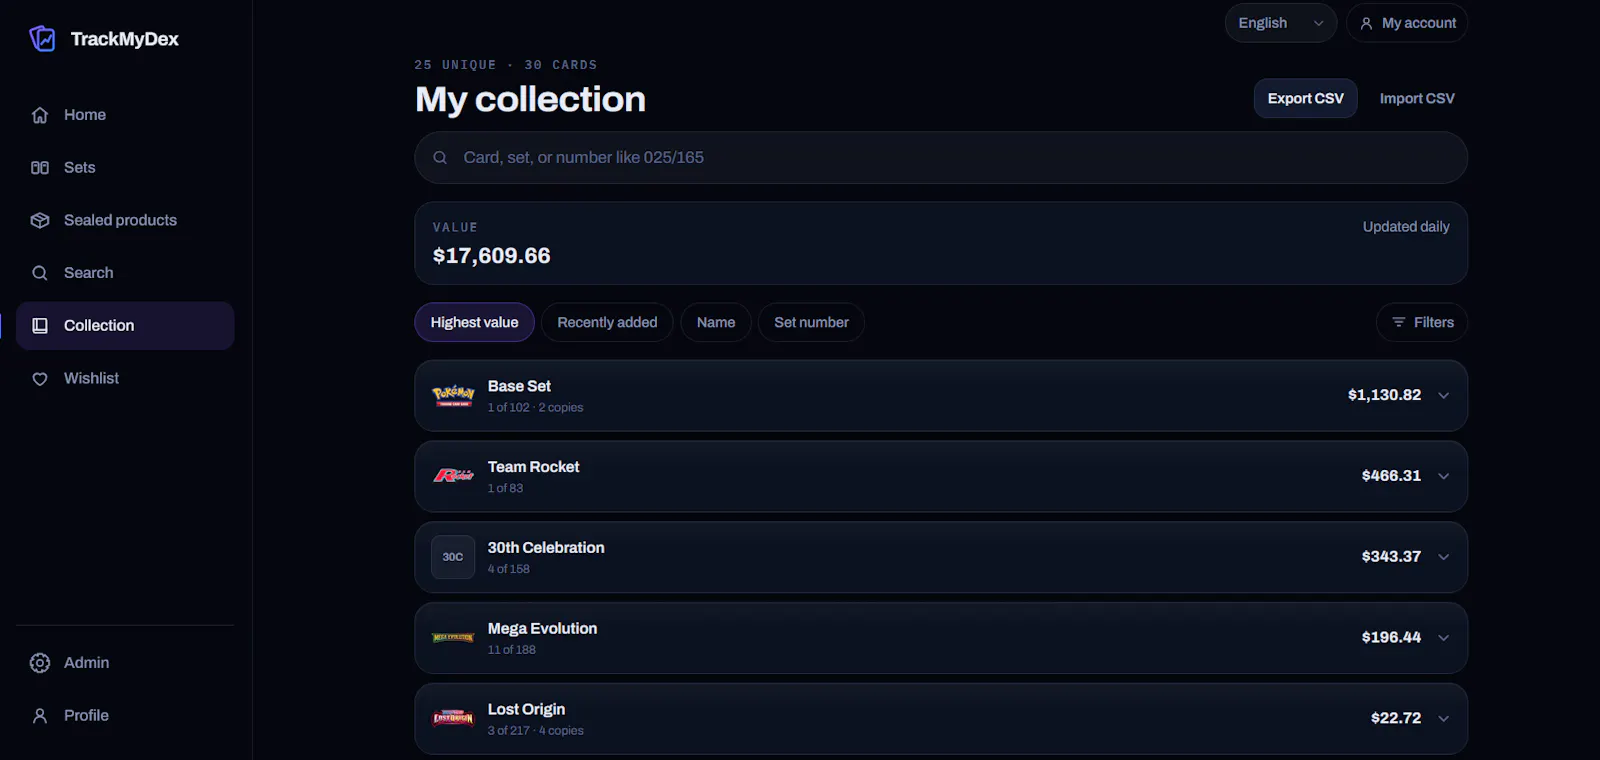Click the Lost Origin title text
1600x760 pixels.
526,710
